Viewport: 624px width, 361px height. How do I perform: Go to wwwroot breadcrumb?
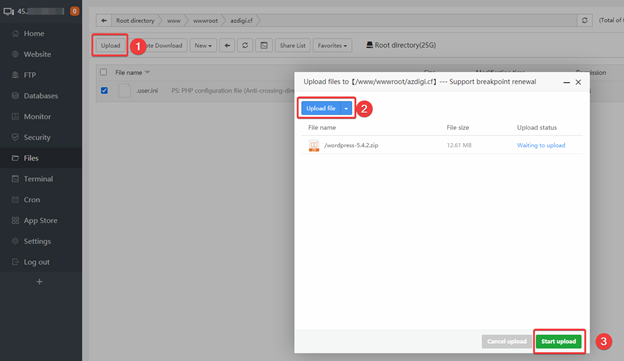tap(205, 20)
